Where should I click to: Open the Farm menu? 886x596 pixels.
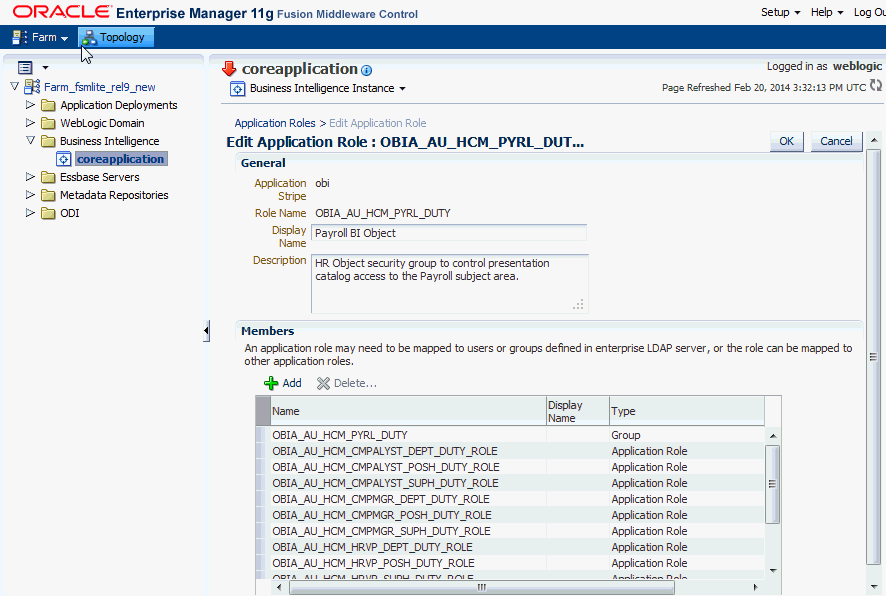click(x=40, y=37)
